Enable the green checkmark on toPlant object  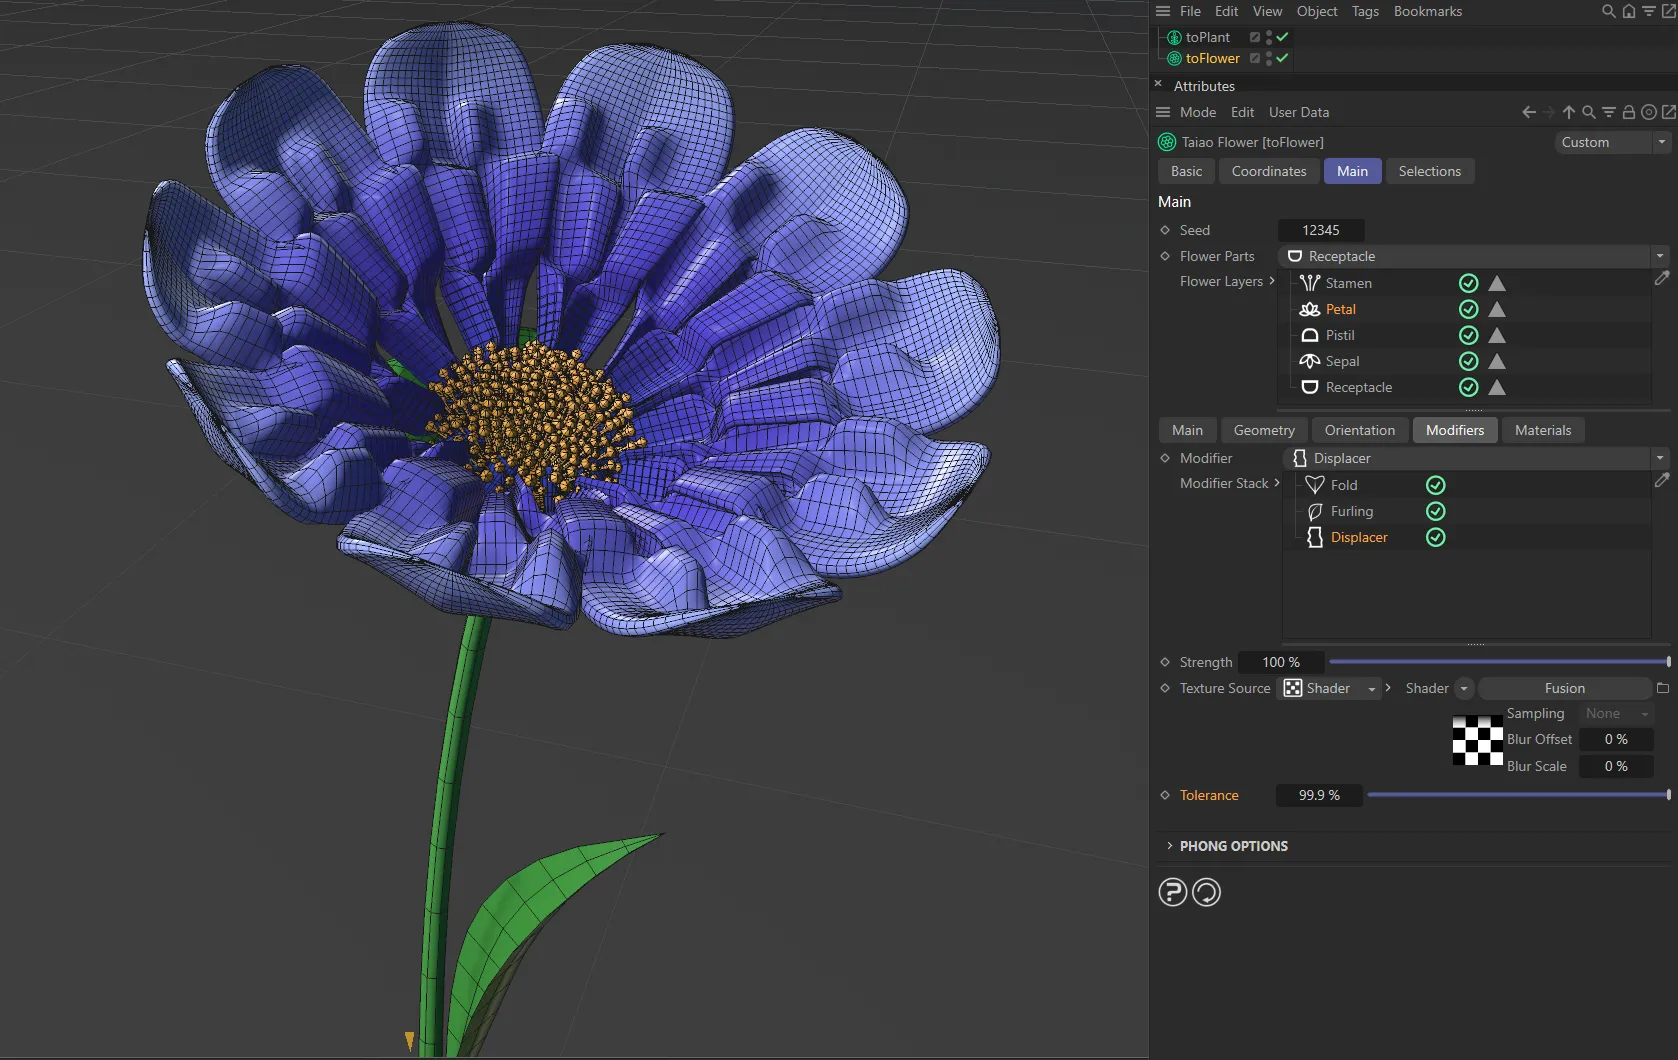coord(1281,37)
